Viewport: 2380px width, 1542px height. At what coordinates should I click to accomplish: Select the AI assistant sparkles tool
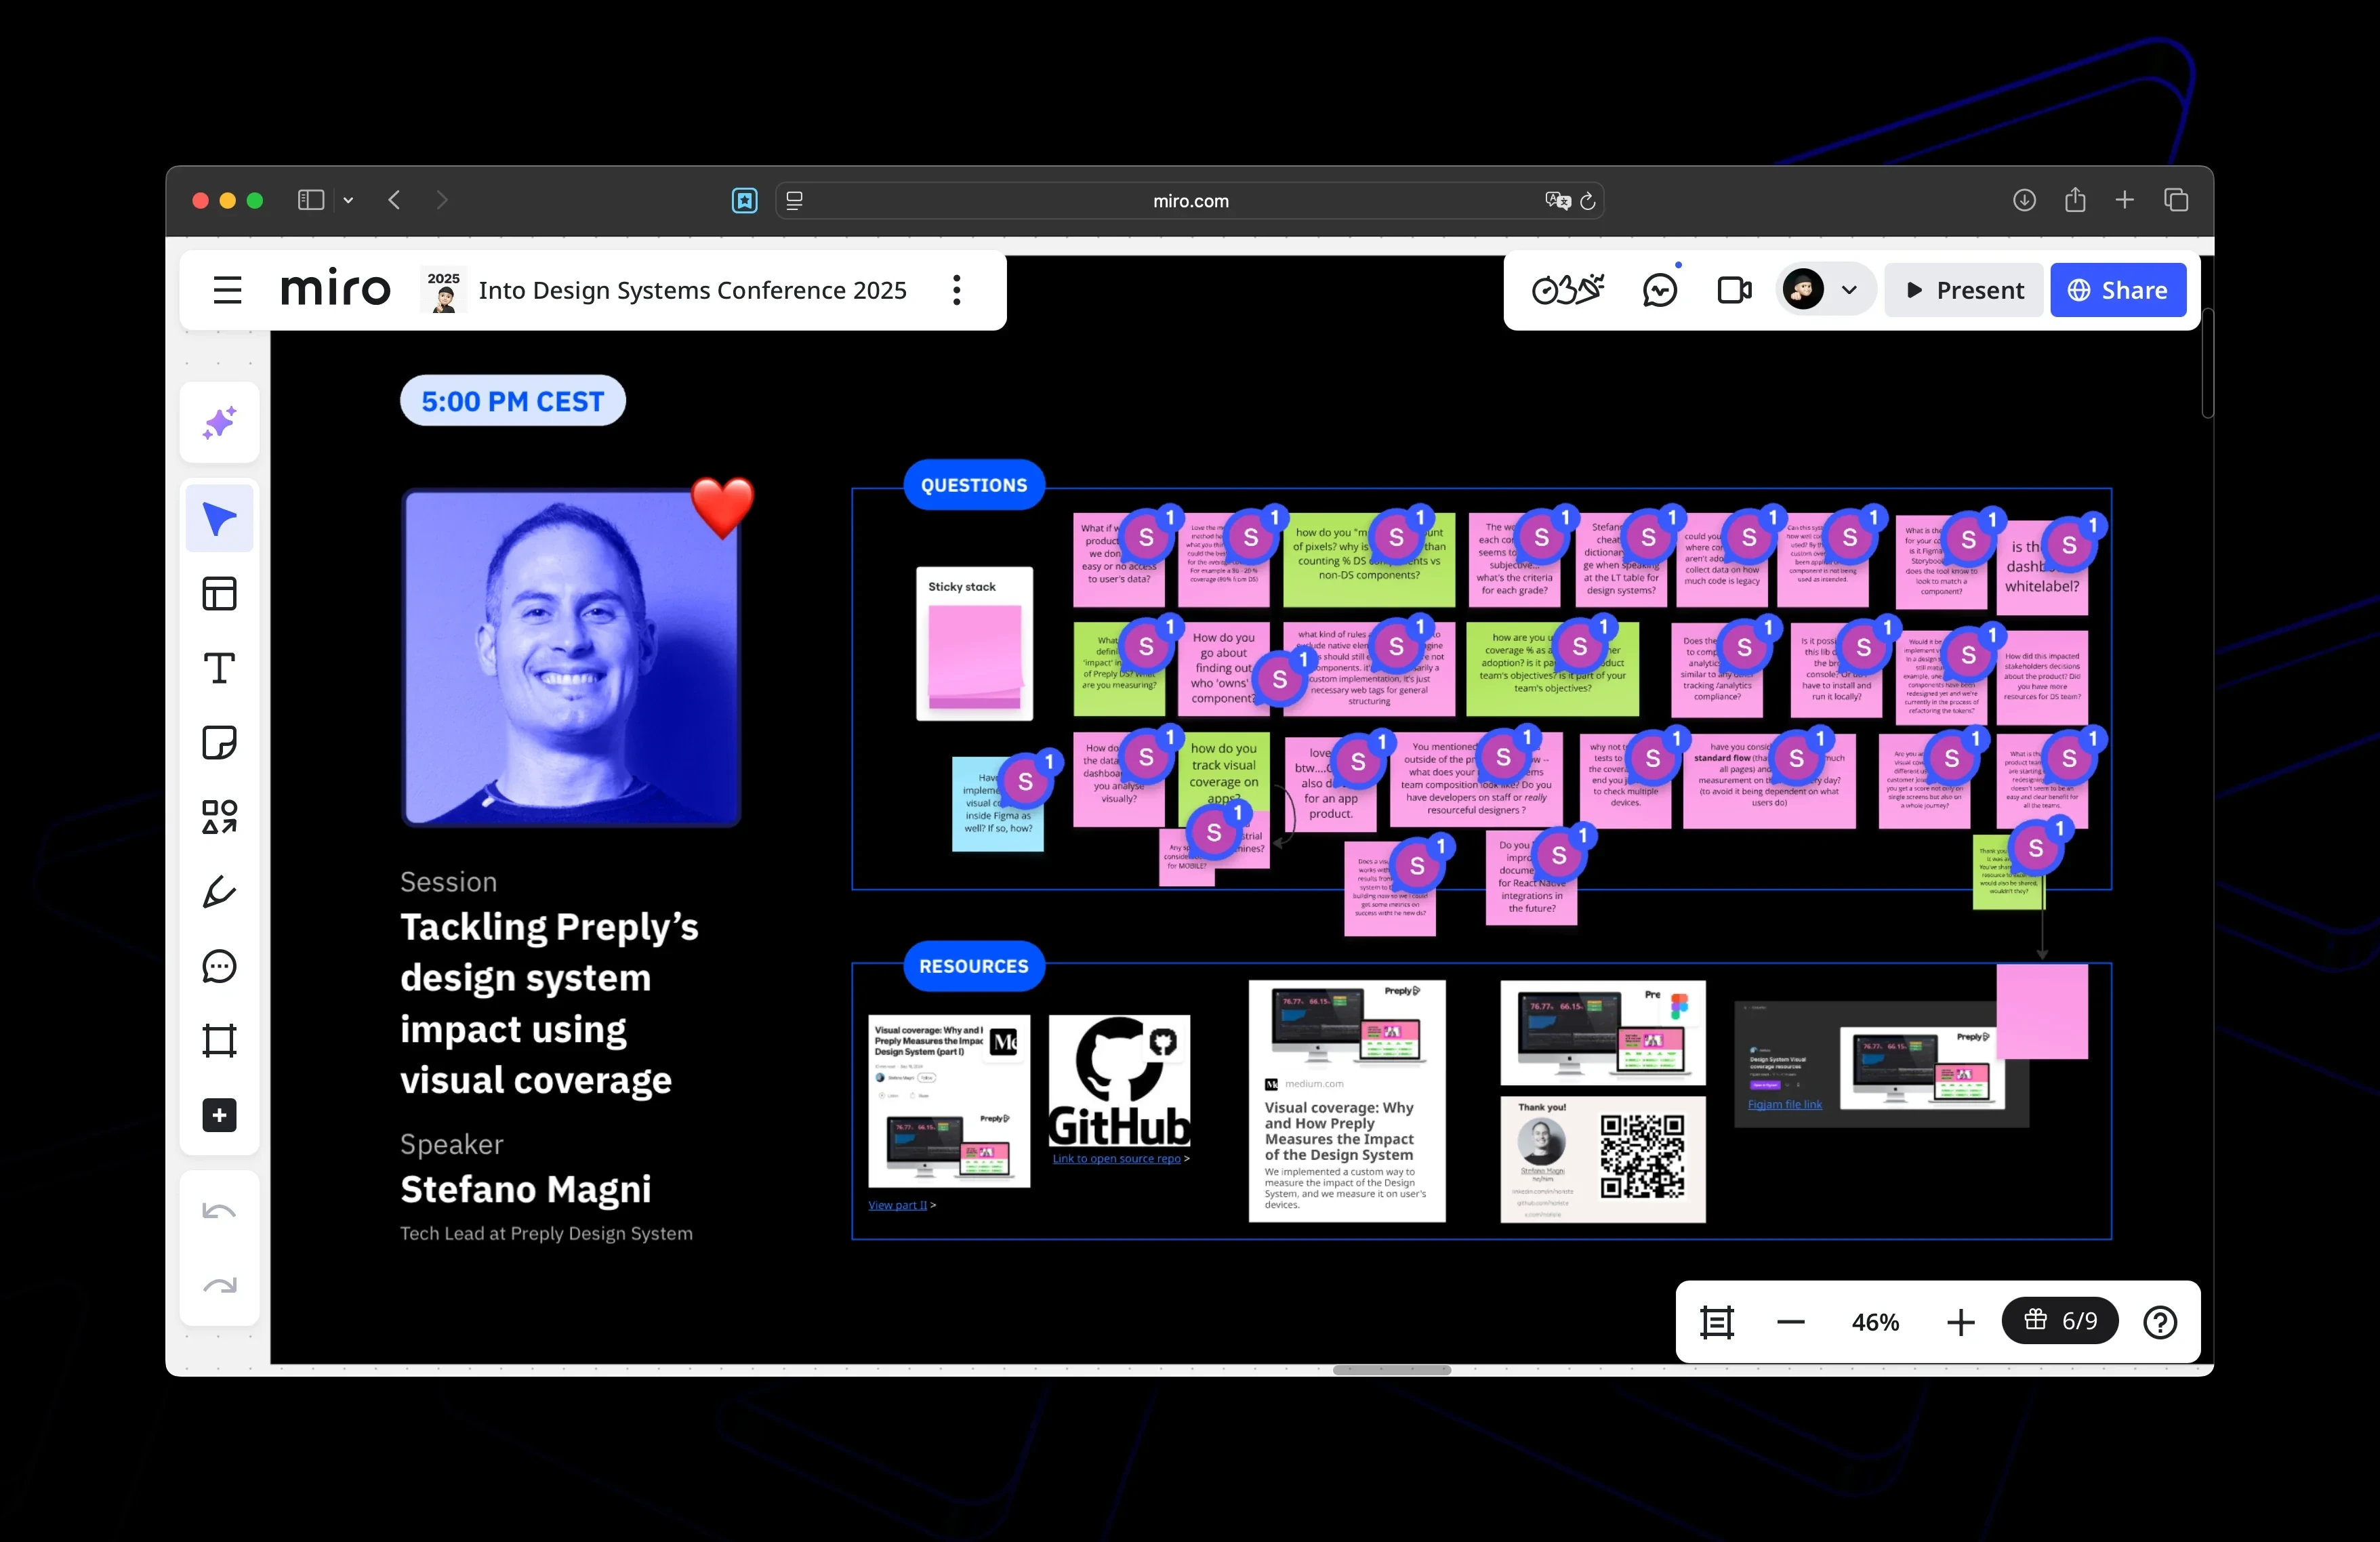[x=219, y=422]
